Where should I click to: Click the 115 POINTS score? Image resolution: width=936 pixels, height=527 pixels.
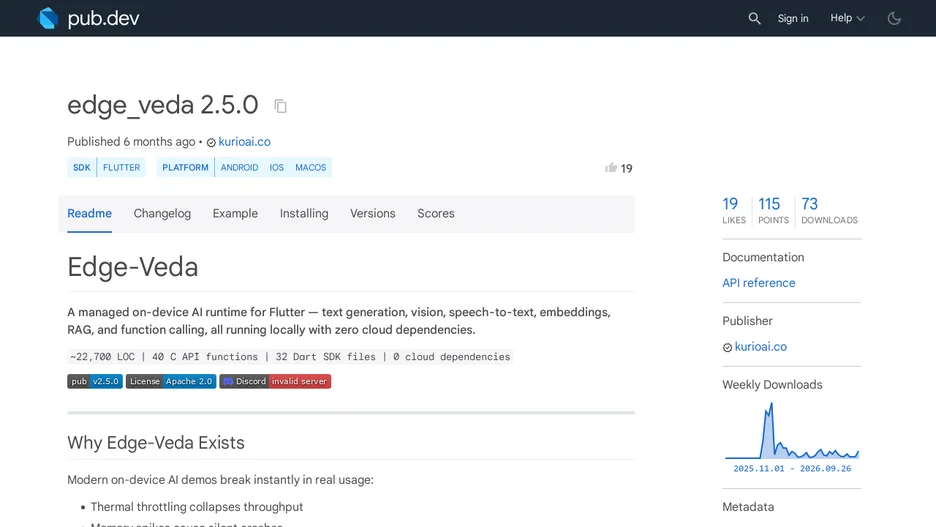[773, 211]
